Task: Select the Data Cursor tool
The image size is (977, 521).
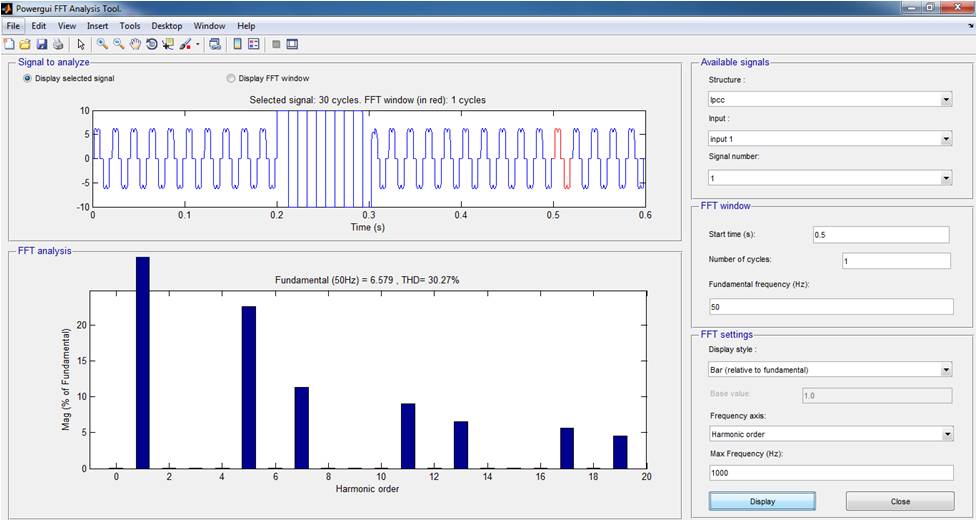Action: (x=168, y=44)
